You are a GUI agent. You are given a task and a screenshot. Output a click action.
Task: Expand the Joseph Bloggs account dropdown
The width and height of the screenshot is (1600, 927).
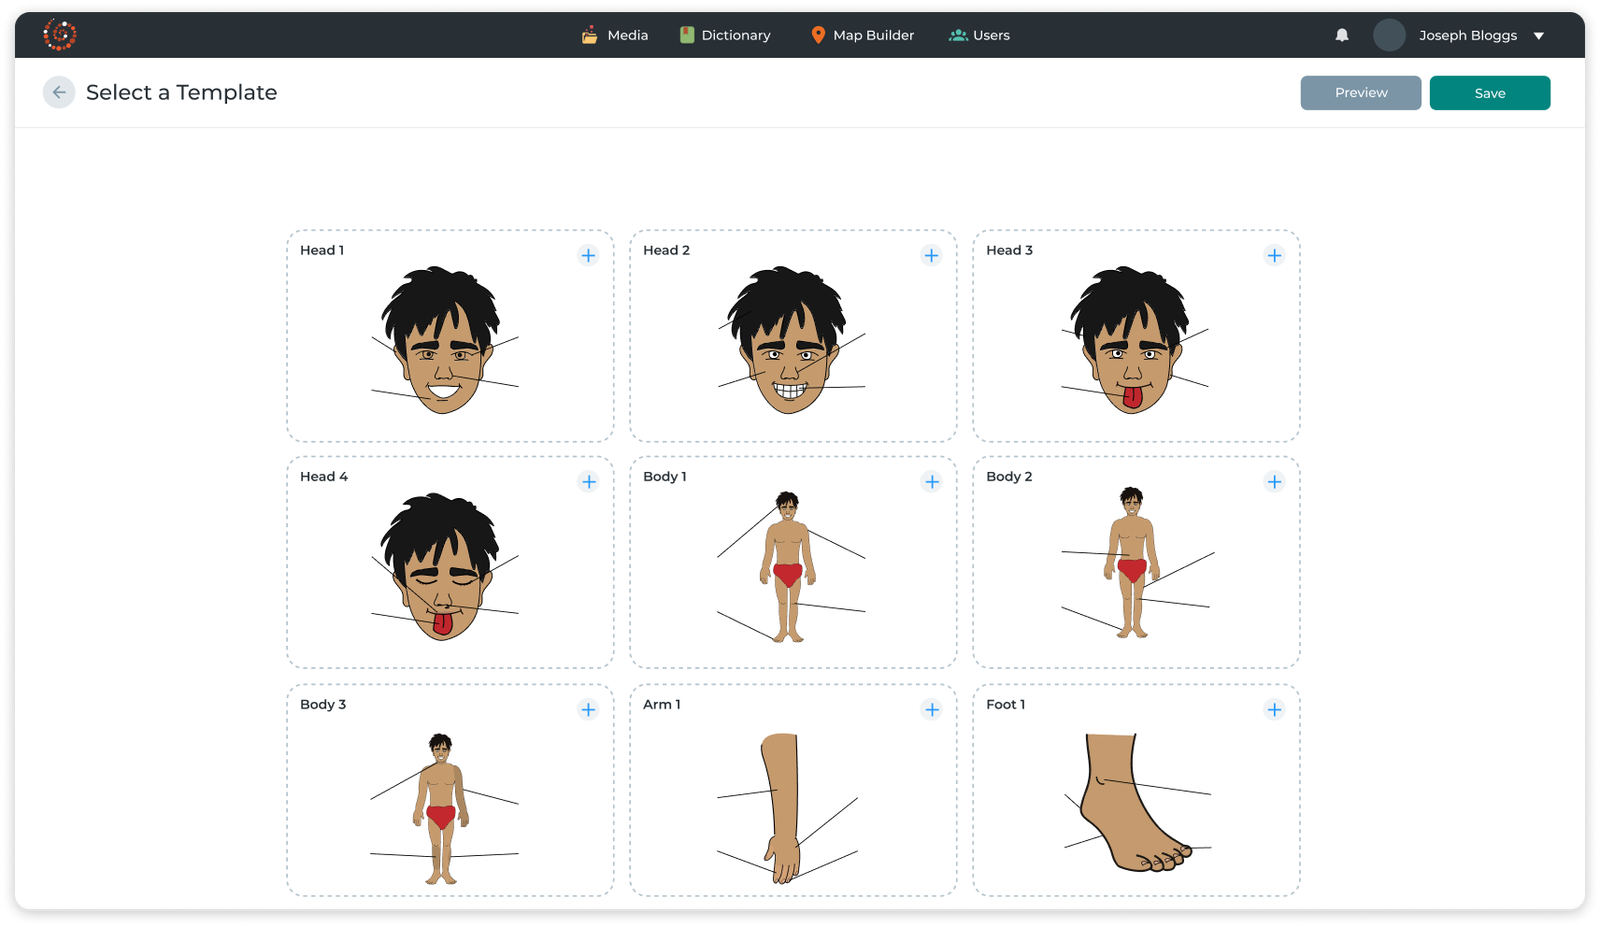pyautogui.click(x=1539, y=35)
